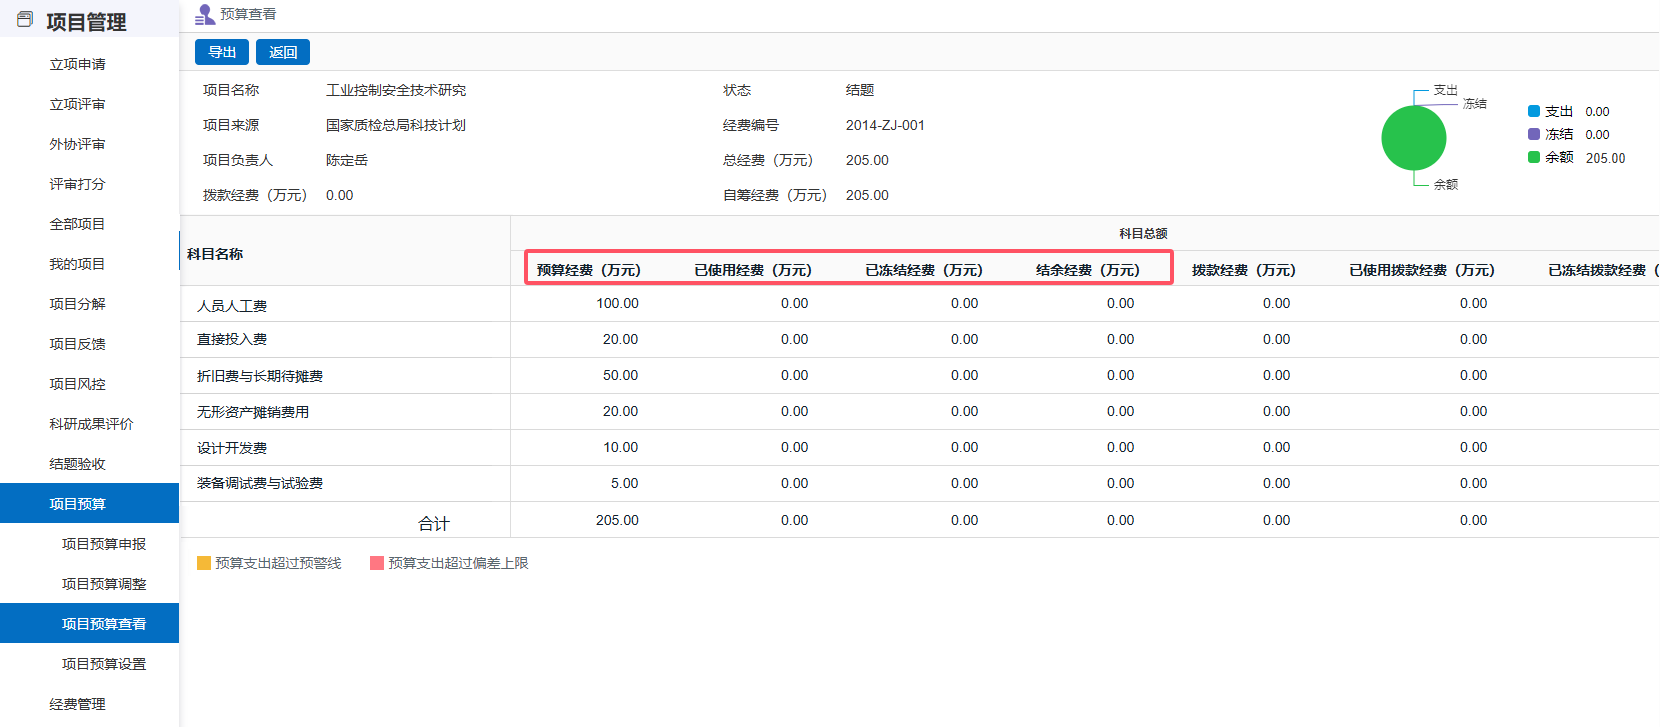Select 科研成果评价 in the sidebar
Viewport: 1660px width, 727px height.
(x=91, y=424)
